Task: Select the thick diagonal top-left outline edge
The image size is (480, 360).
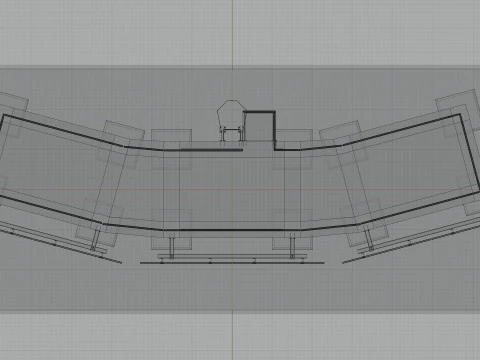Action: click(63, 131)
